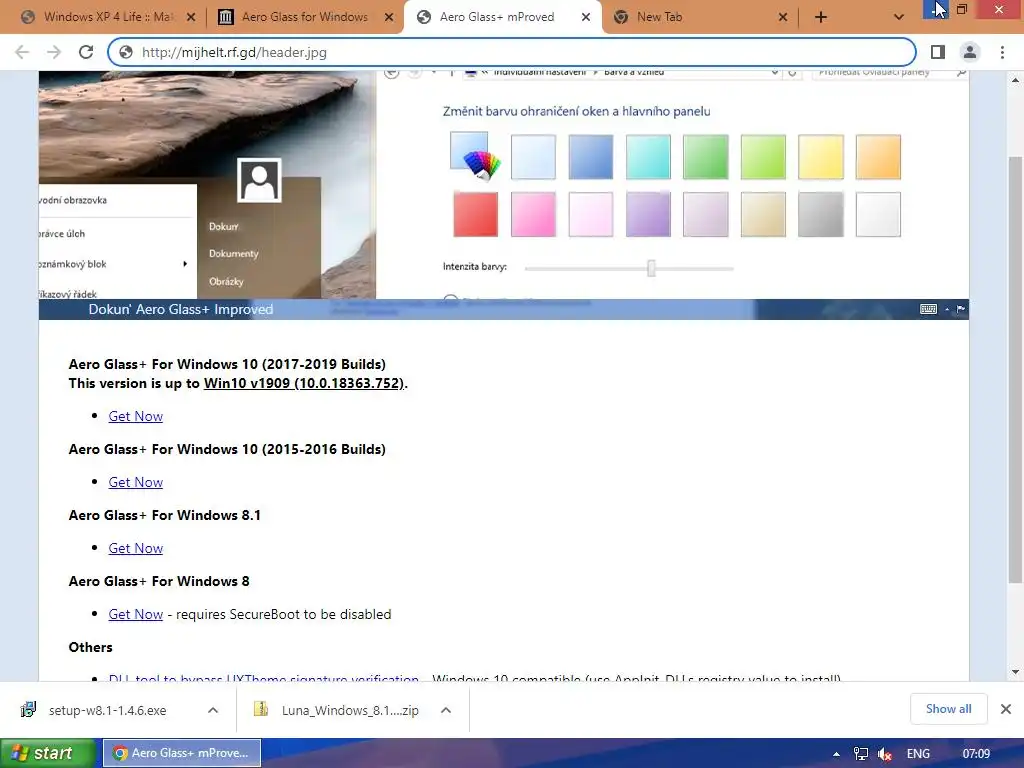The width and height of the screenshot is (1024, 768).
Task: Open the Win10 v1909 version link
Action: pyautogui.click(x=304, y=383)
